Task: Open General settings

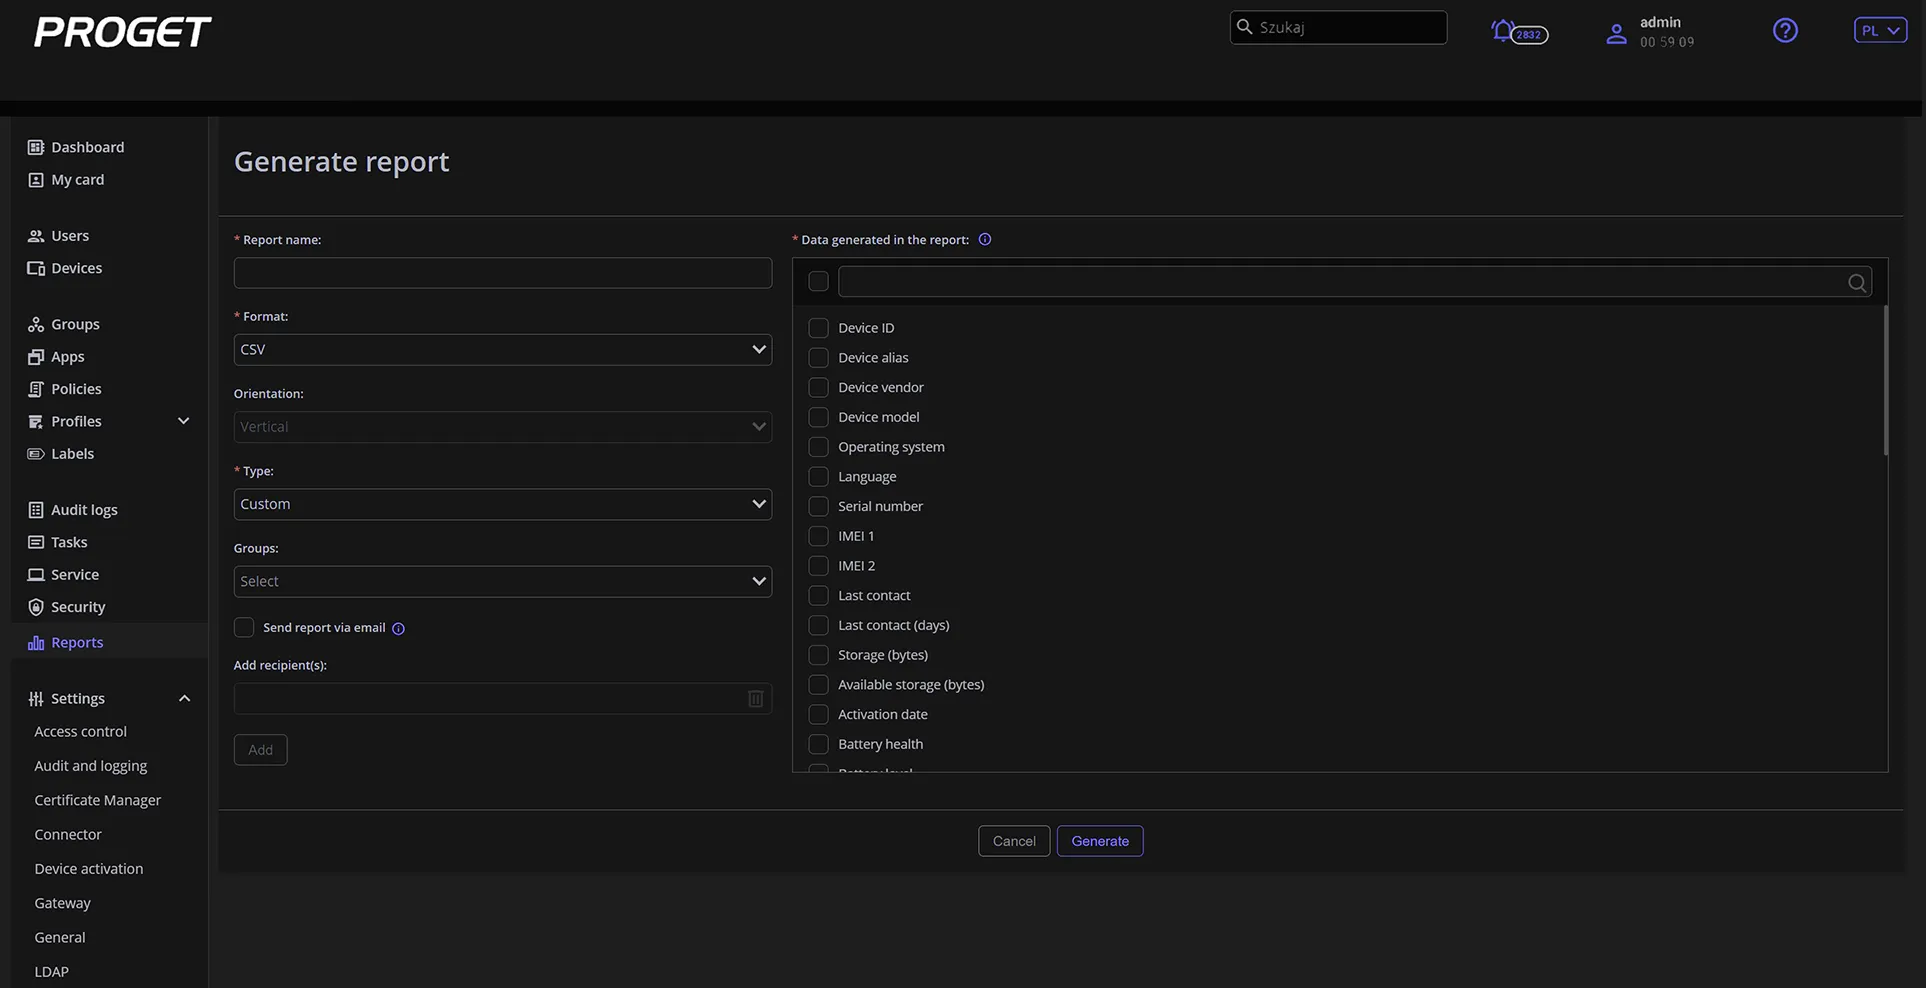Action: [60, 937]
